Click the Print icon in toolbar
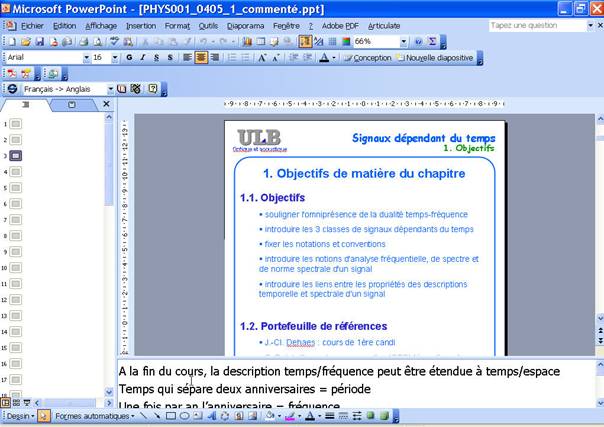The height and width of the screenshot is (427, 604). 84,42
